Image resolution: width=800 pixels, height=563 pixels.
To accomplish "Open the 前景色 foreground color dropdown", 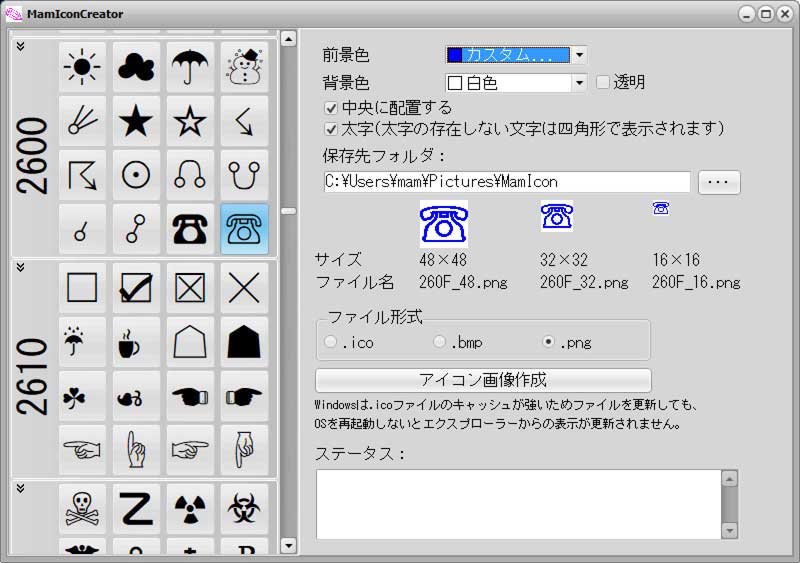I will (580, 55).
